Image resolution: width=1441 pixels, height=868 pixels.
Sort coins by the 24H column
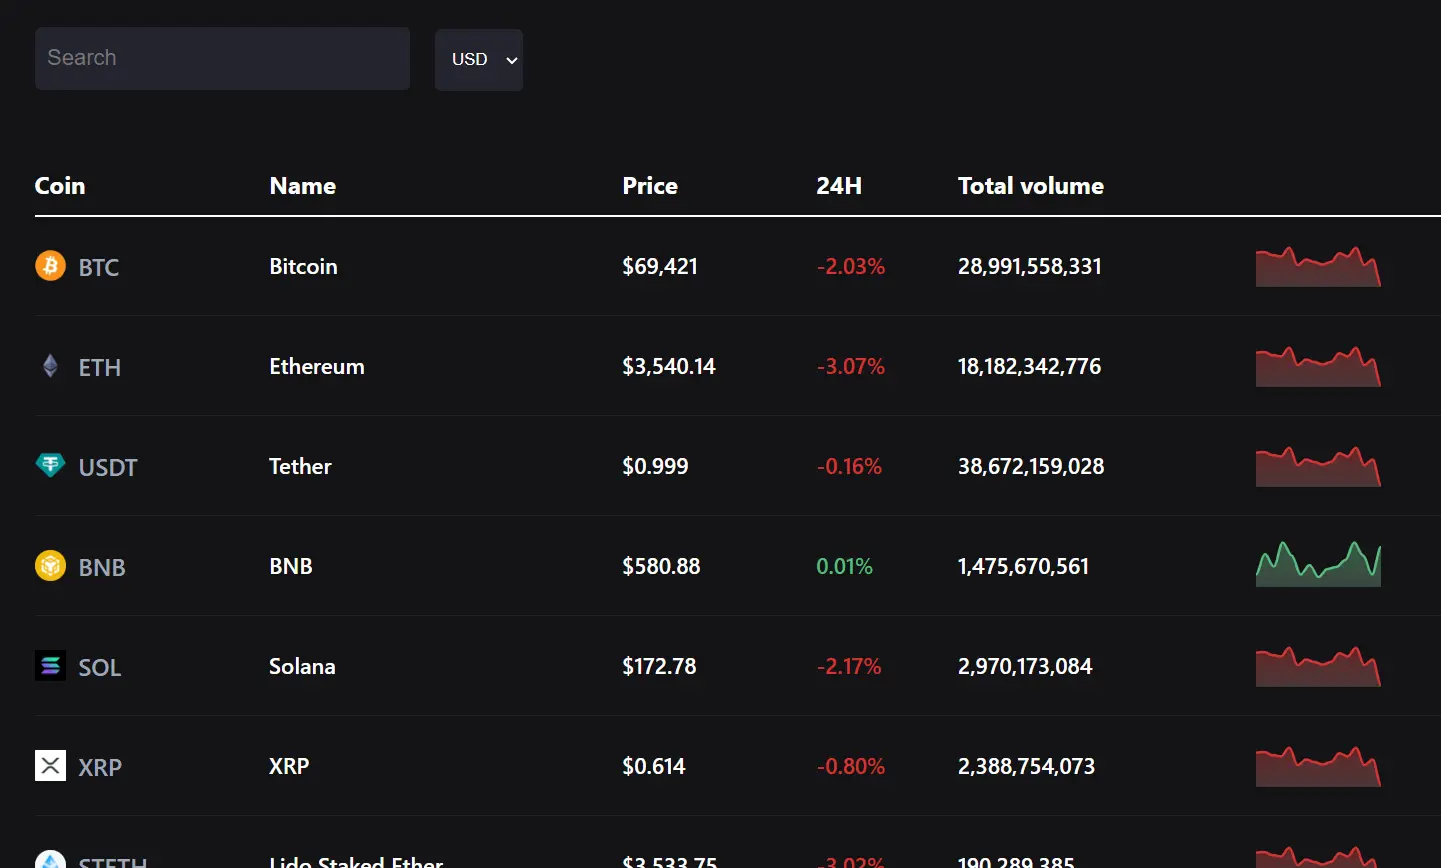point(839,185)
